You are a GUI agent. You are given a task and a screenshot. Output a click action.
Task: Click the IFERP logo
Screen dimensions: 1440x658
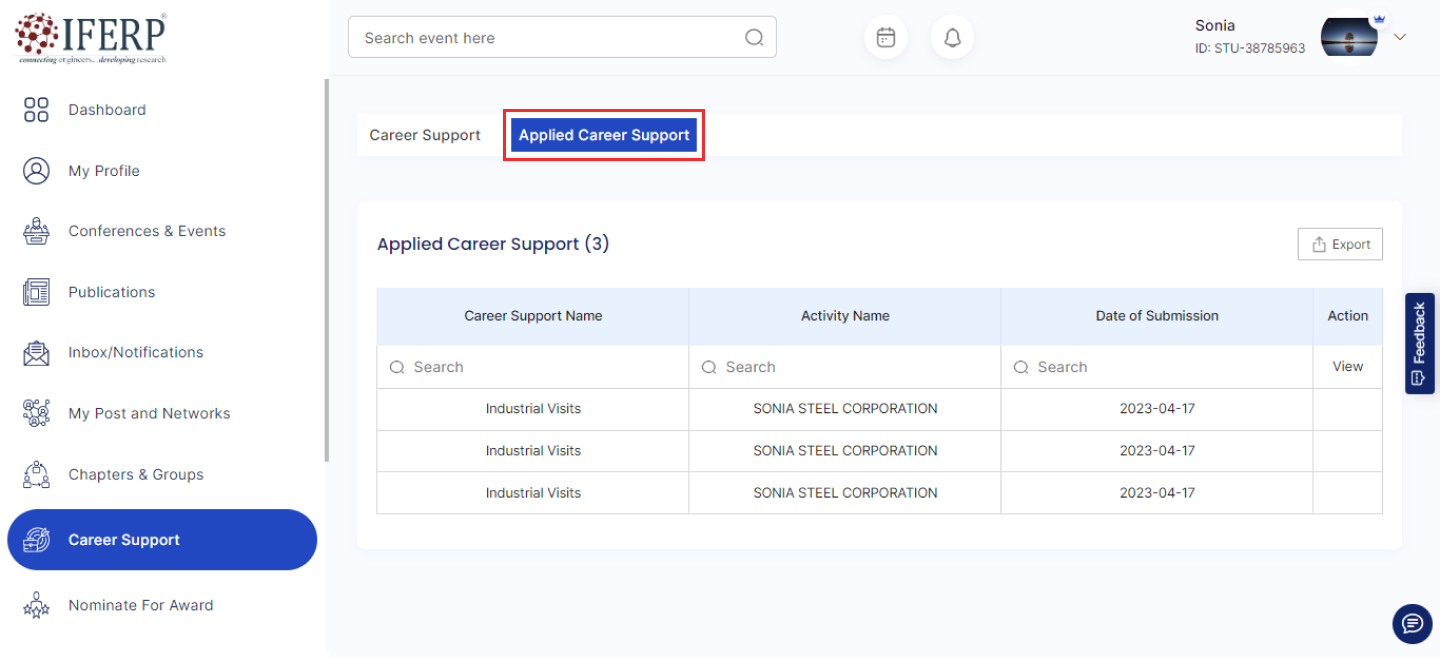click(x=91, y=38)
